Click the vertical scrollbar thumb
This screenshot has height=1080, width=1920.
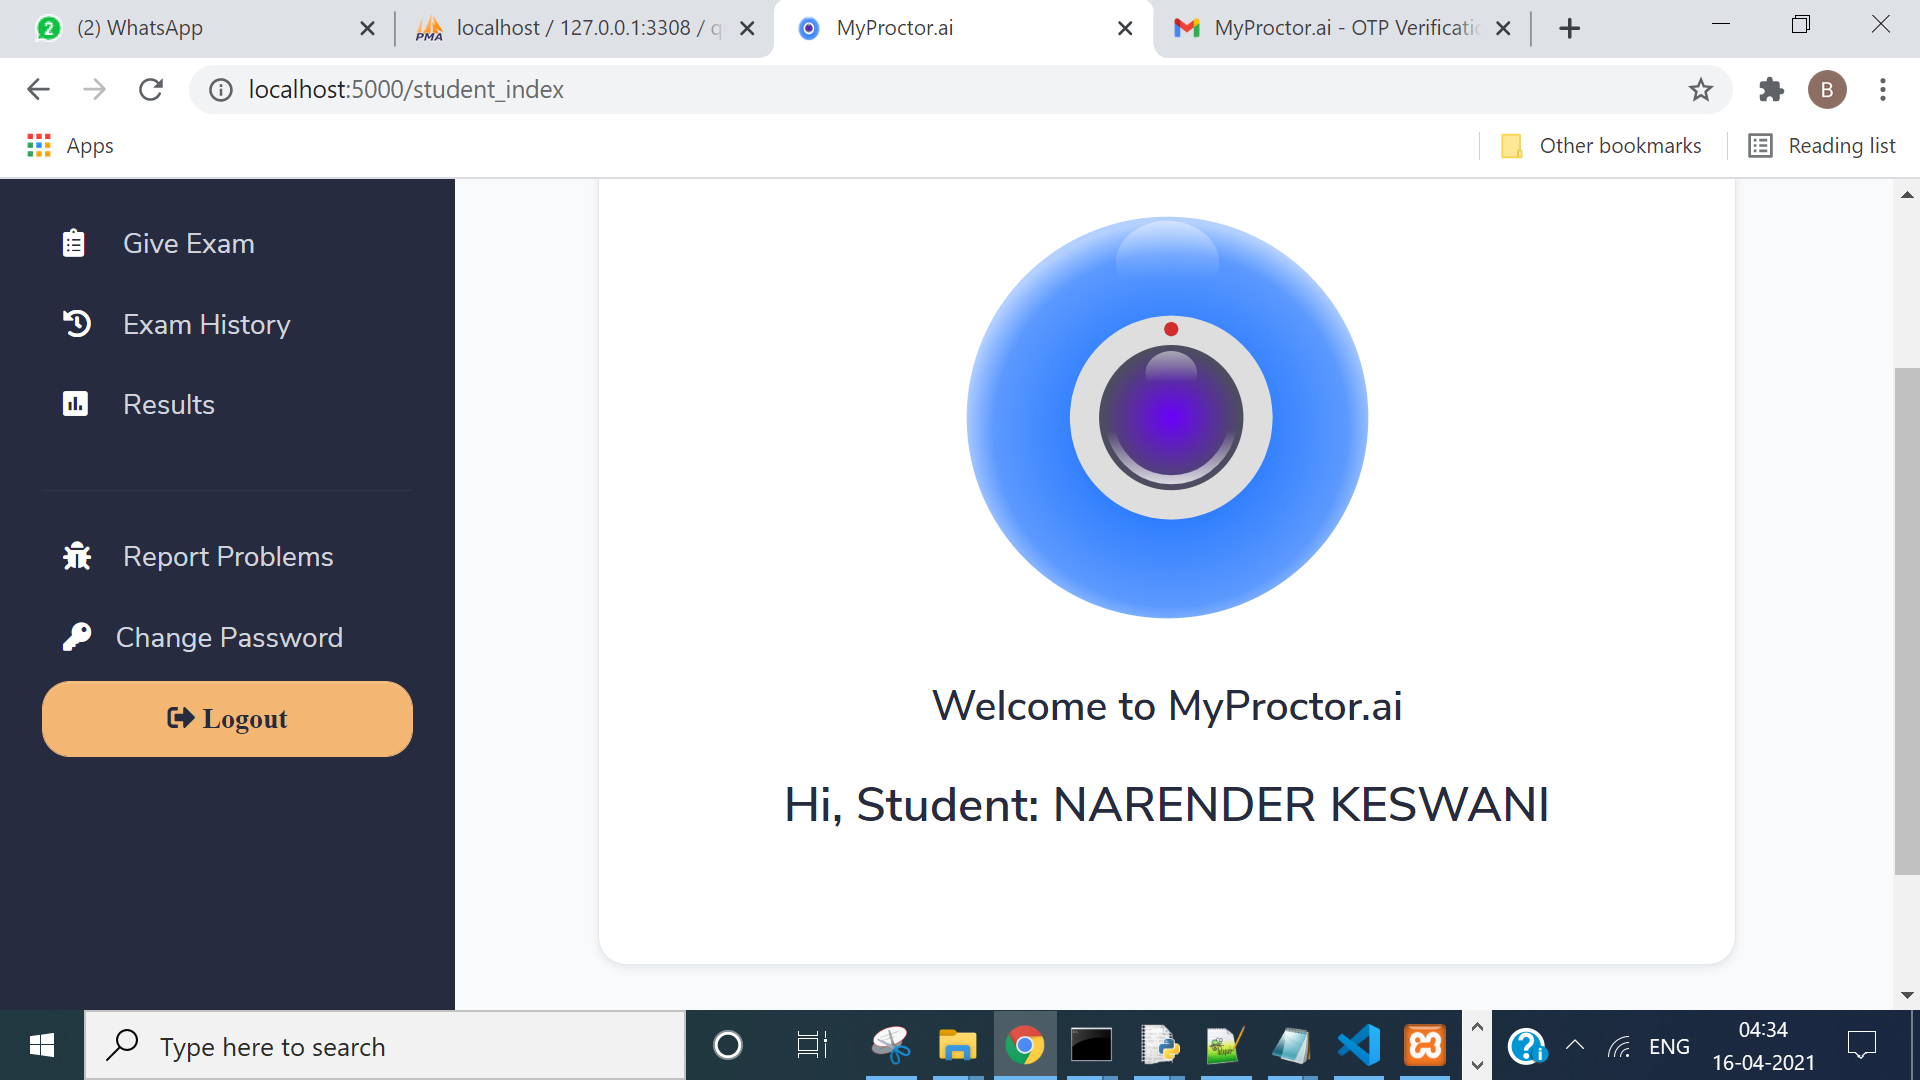pyautogui.click(x=1907, y=621)
